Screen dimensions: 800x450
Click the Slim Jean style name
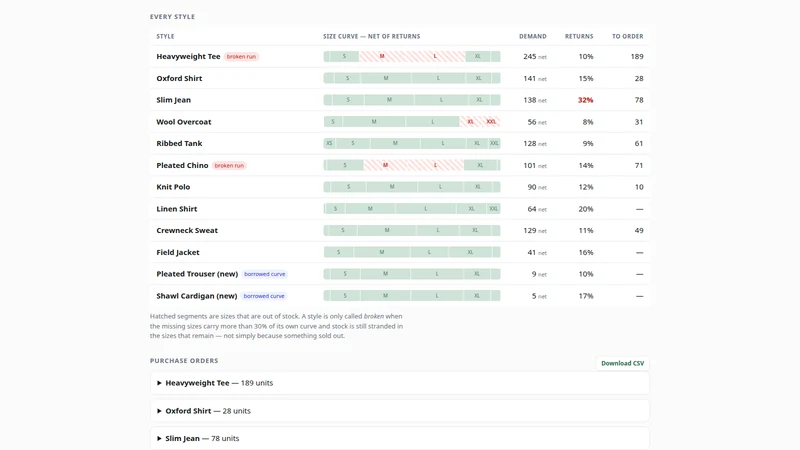(x=173, y=100)
